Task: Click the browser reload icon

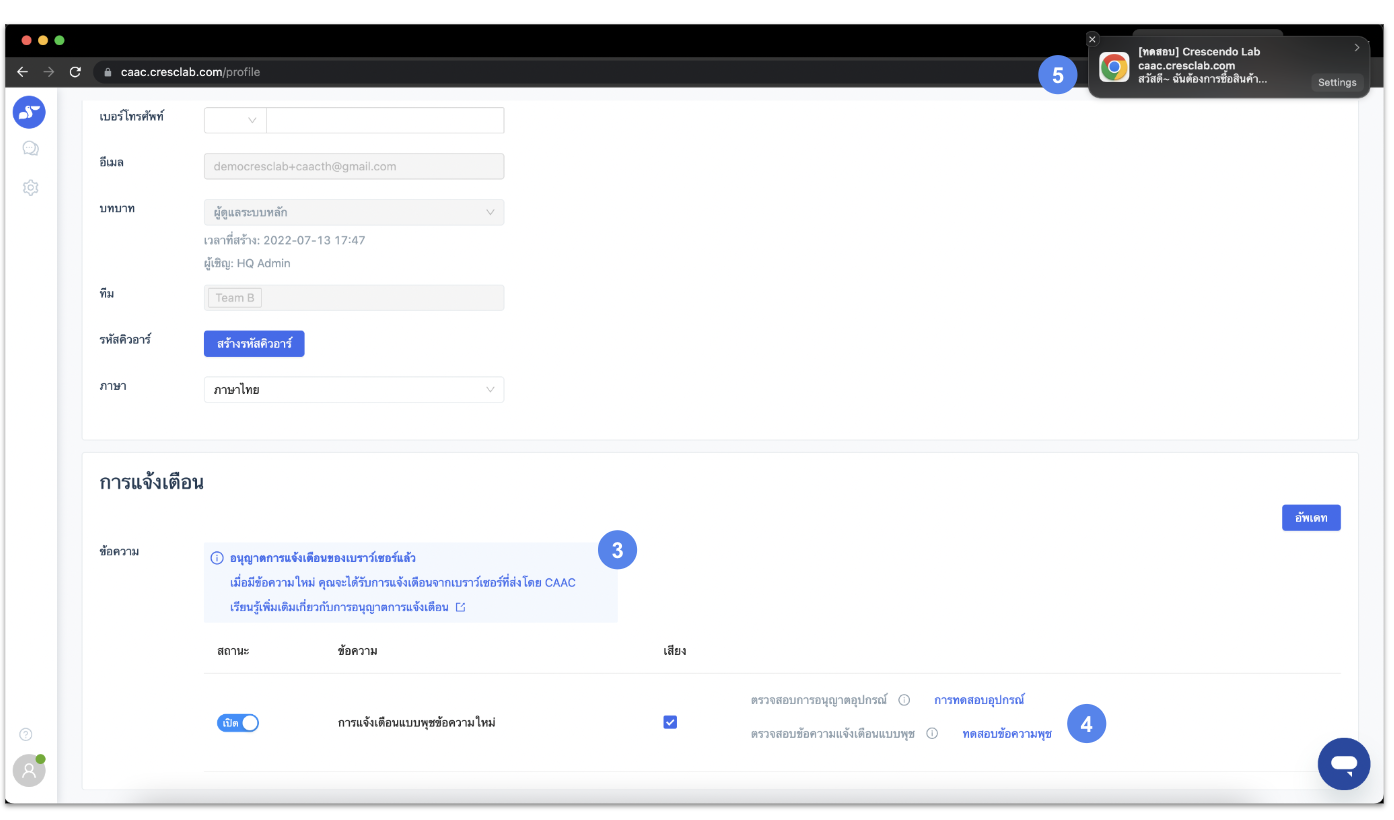Action: [x=75, y=72]
